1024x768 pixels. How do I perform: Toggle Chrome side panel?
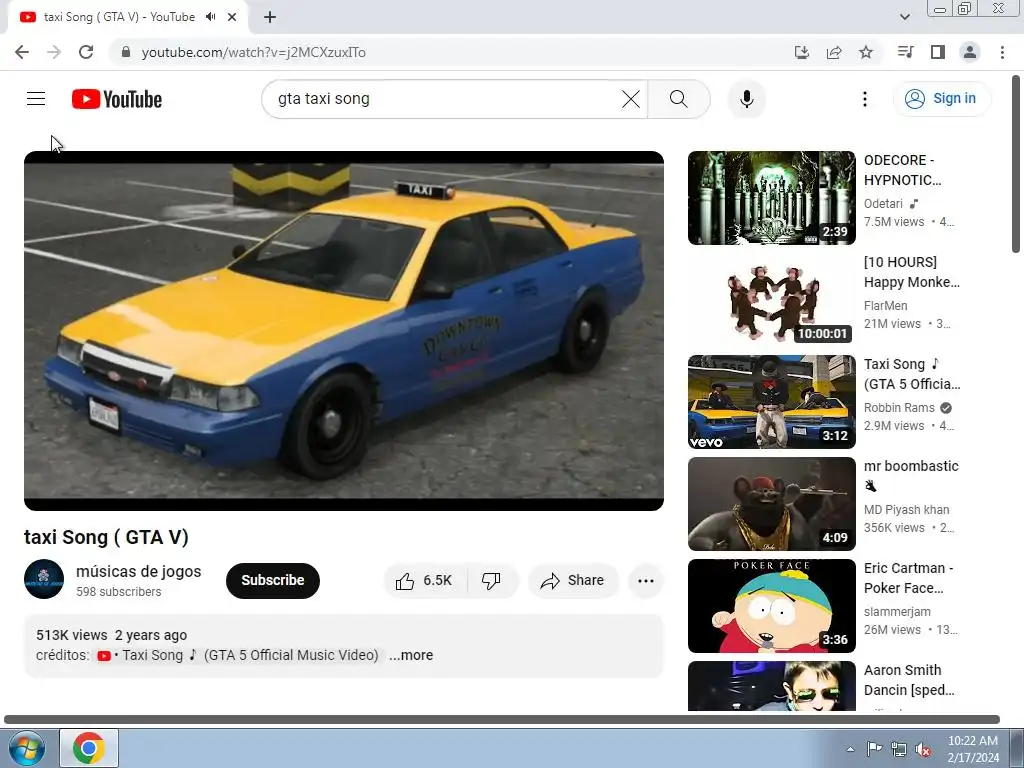click(x=938, y=52)
